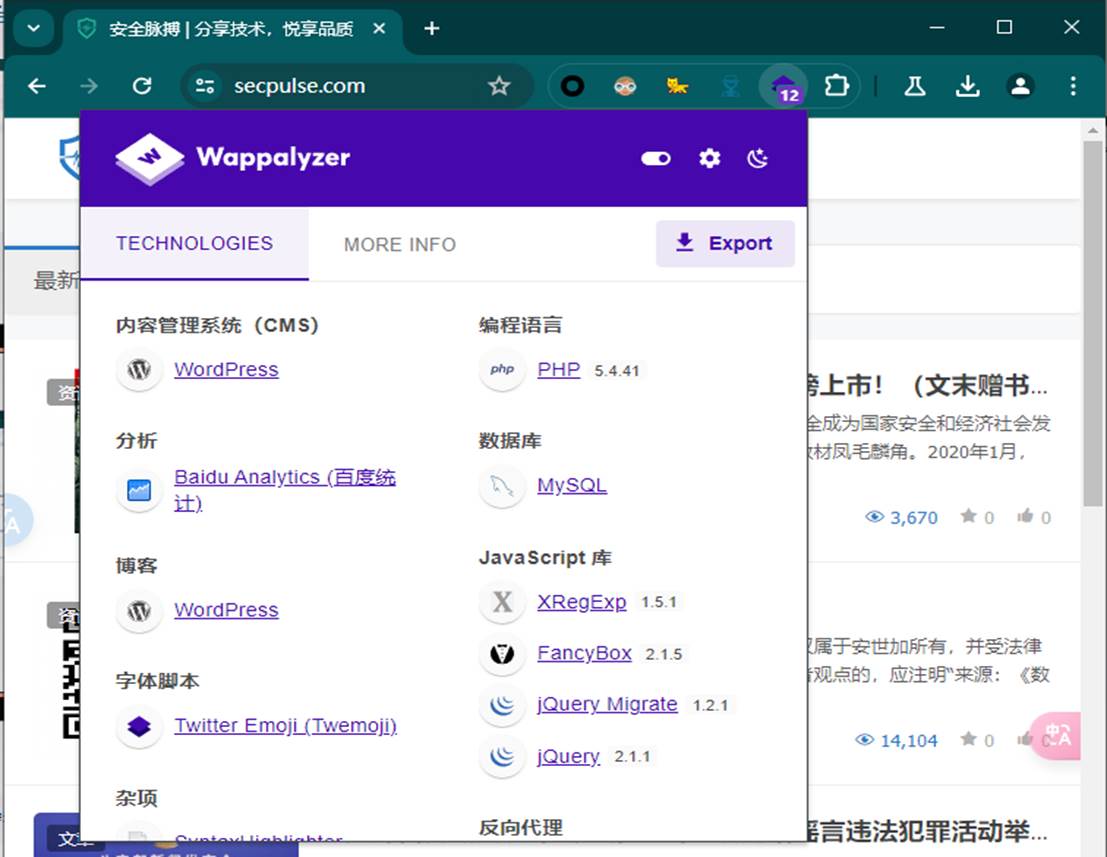
Task: Click the Wappalyzer extension icon with badge 12
Action: (784, 87)
